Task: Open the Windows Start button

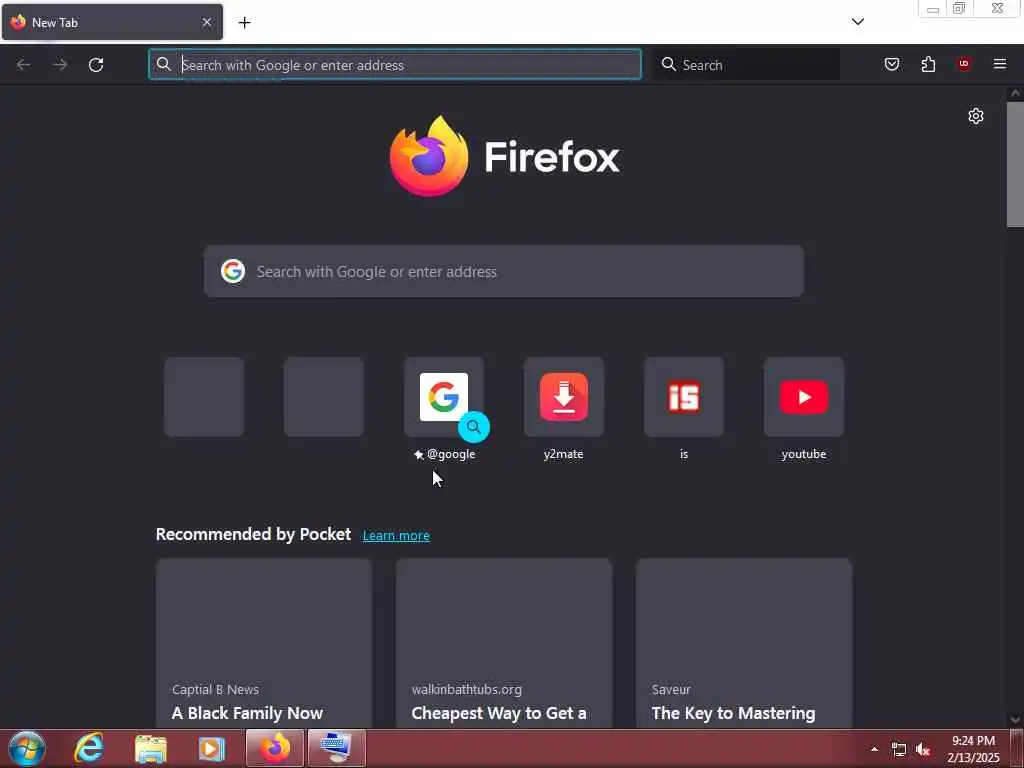Action: coord(27,748)
